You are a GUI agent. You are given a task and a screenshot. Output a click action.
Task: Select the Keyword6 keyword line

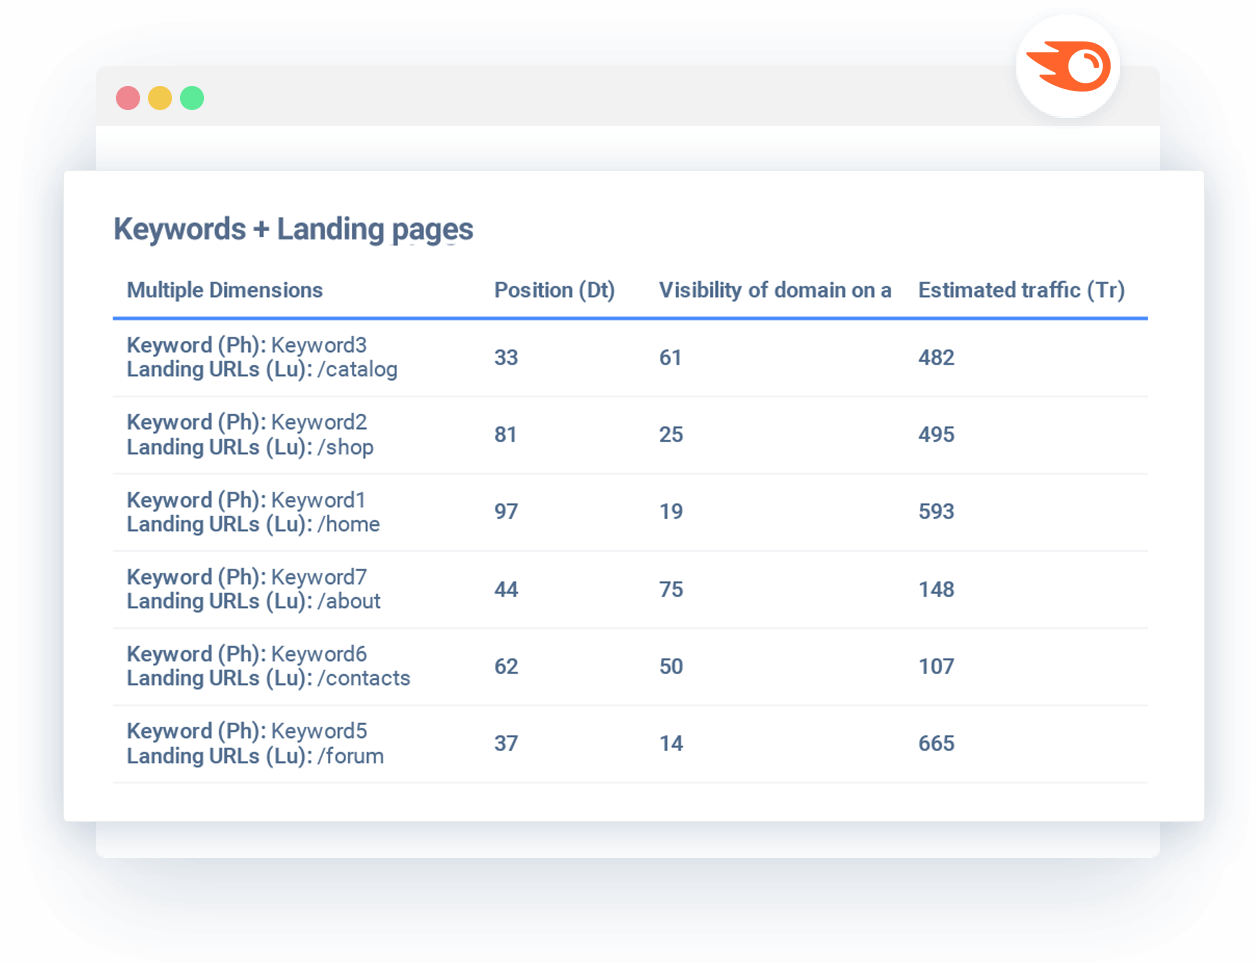(x=247, y=654)
